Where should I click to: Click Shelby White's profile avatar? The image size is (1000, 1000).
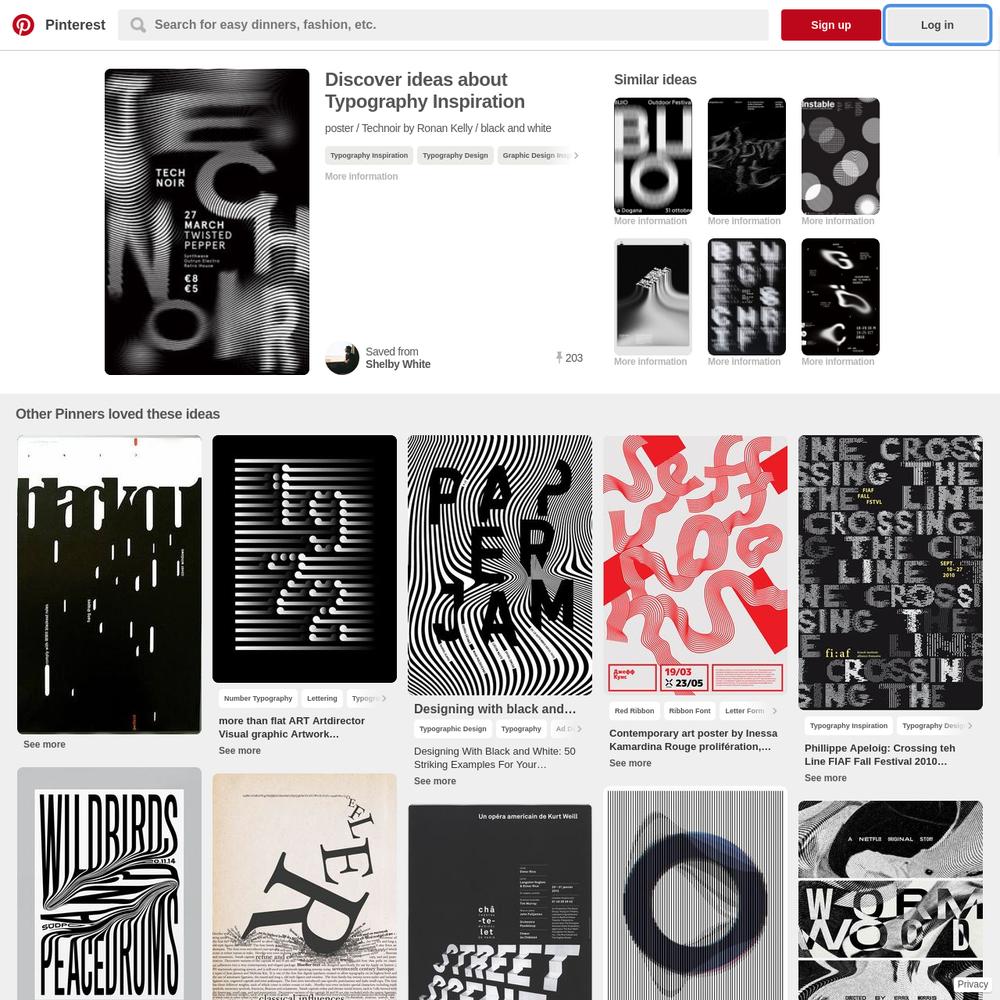(x=342, y=358)
